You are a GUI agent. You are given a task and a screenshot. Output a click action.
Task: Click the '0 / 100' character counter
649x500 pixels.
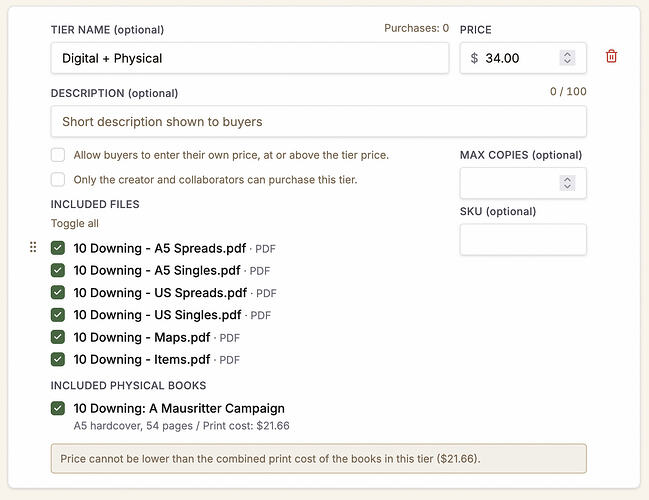(x=568, y=91)
